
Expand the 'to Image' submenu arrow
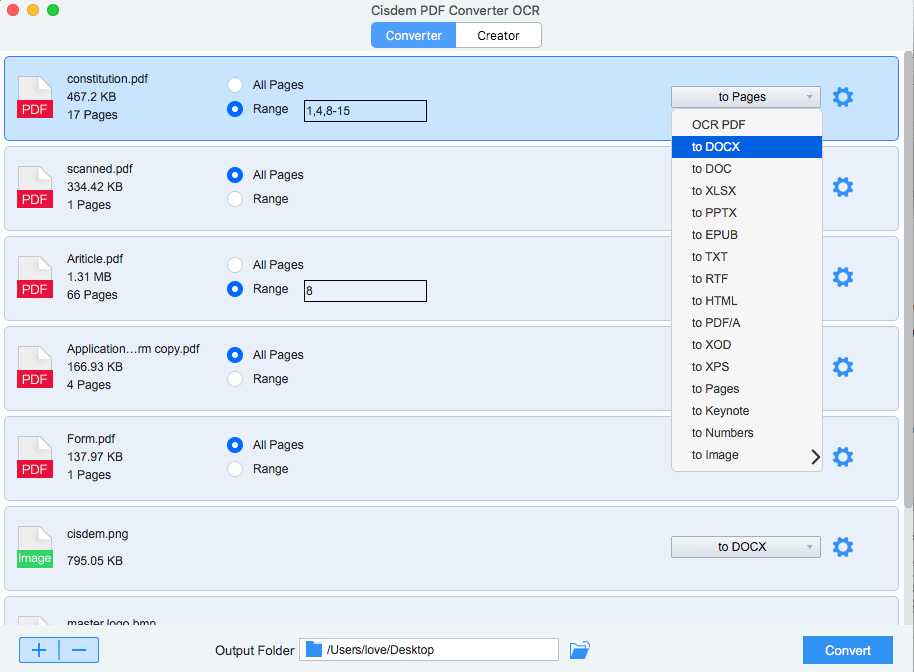(815, 457)
